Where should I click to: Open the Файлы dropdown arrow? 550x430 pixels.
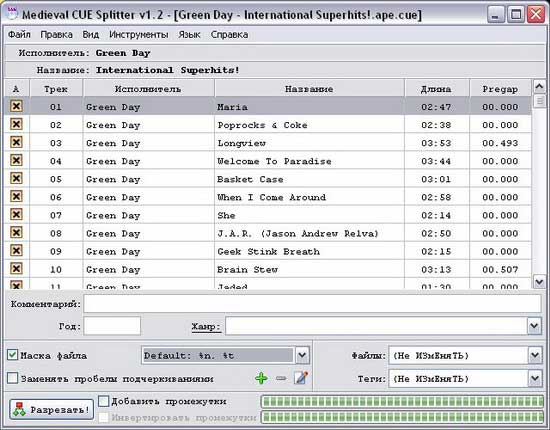click(x=535, y=355)
